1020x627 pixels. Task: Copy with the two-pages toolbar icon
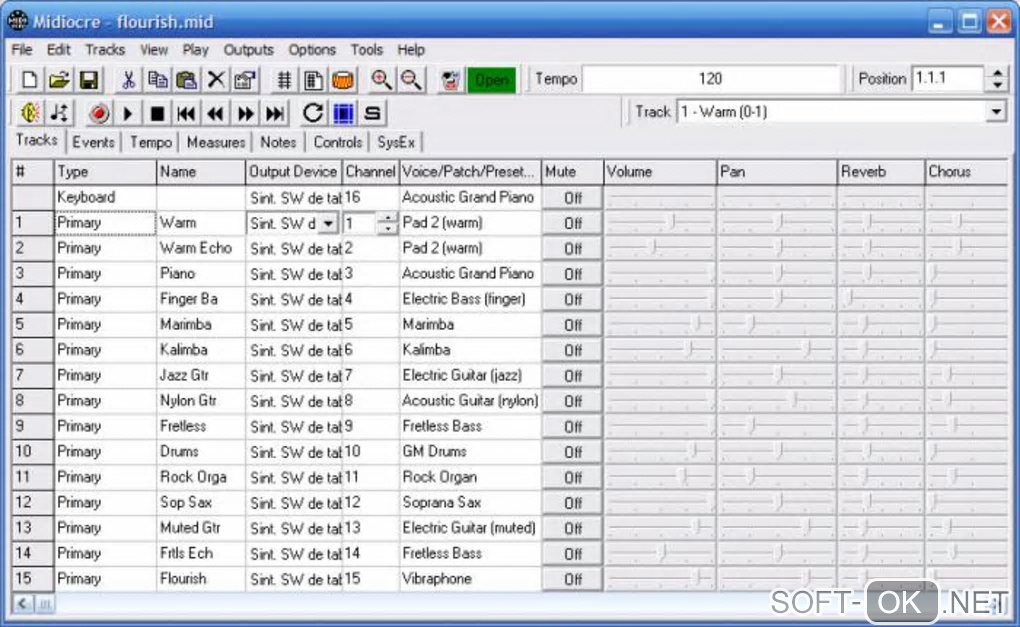tap(157, 80)
